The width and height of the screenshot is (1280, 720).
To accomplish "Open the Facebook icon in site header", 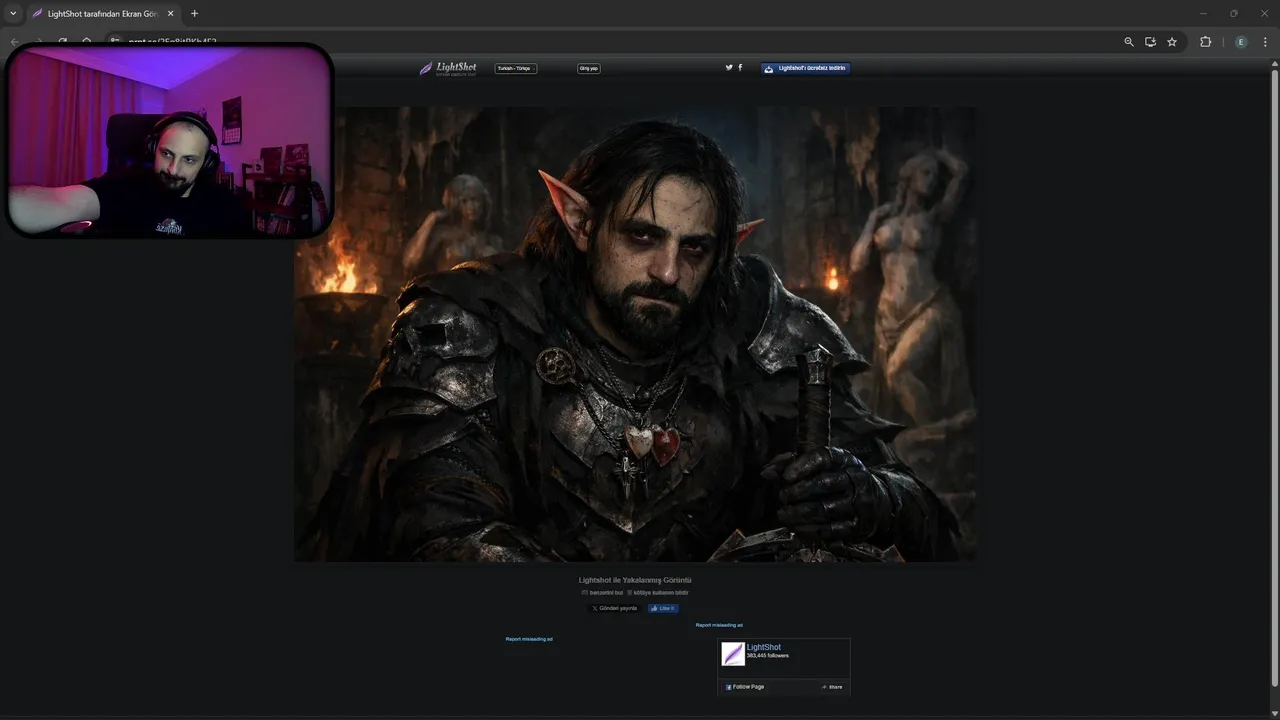I will pos(740,67).
